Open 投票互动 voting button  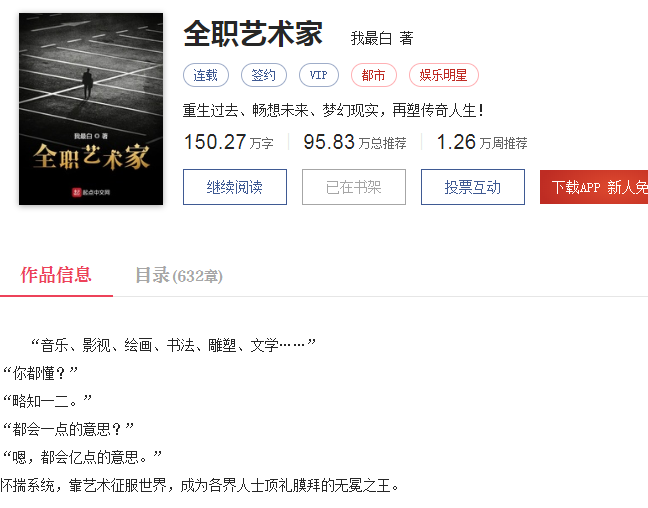[473, 187]
